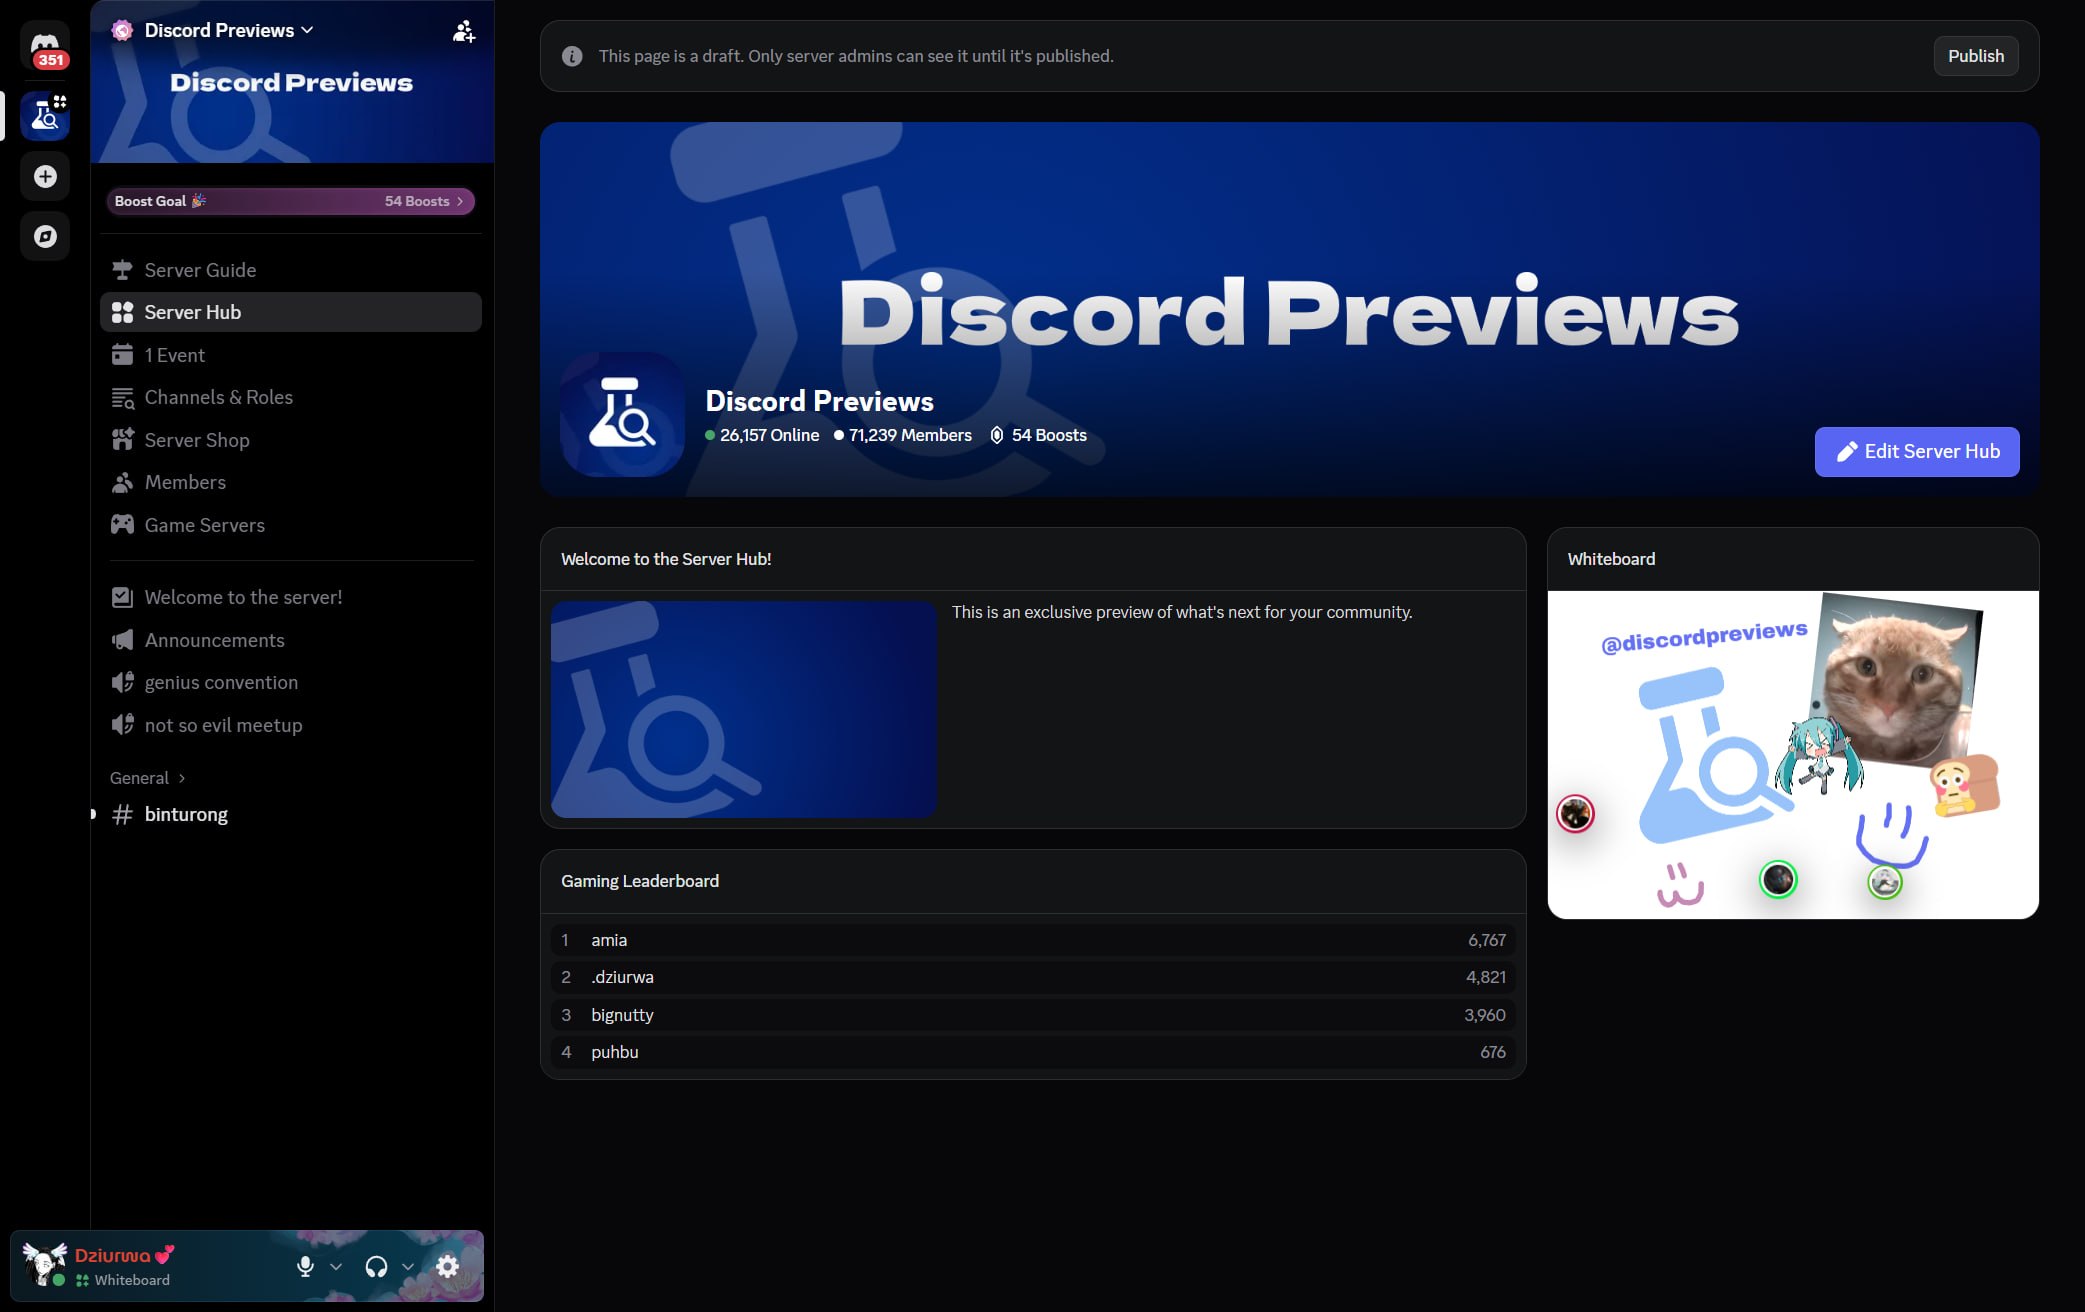Viewport: 2085px width, 1312px height.
Task: Open User Settings gear
Action: 448,1266
